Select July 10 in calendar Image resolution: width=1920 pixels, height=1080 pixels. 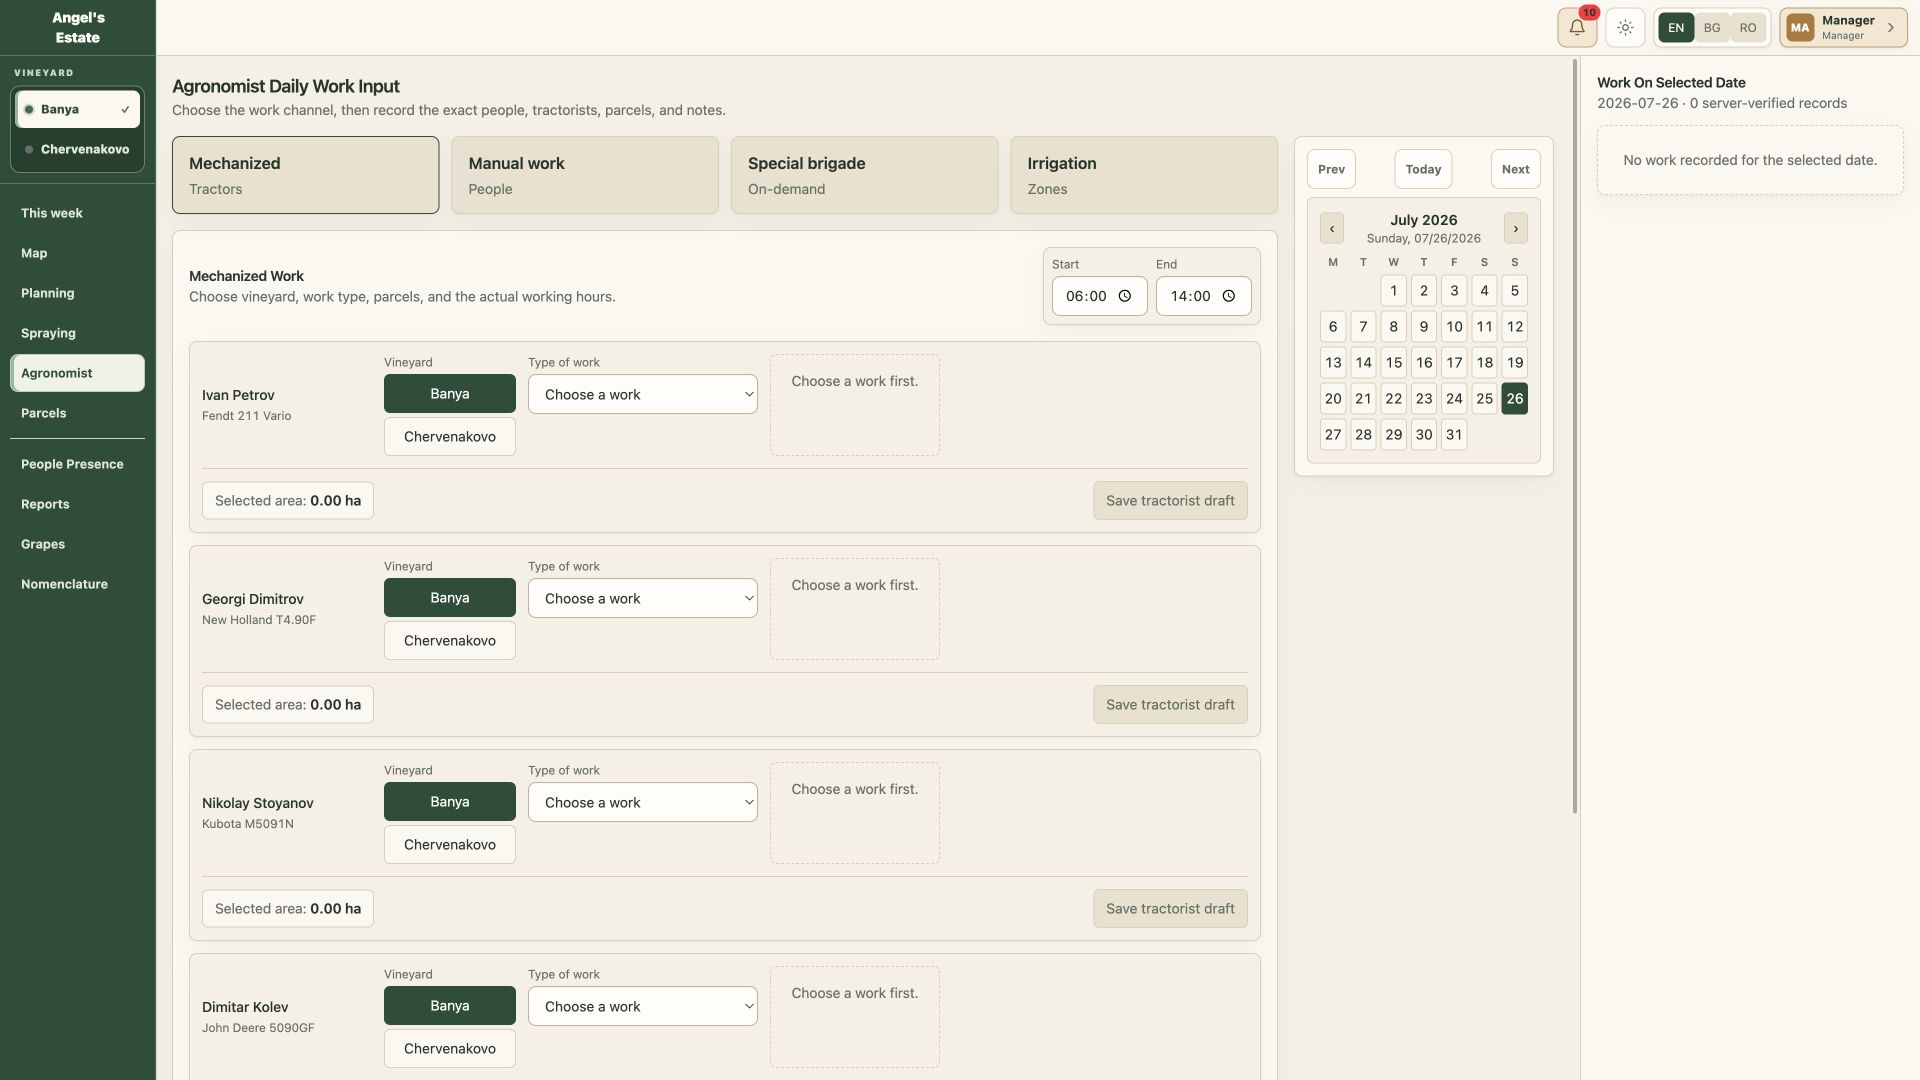pos(1454,327)
